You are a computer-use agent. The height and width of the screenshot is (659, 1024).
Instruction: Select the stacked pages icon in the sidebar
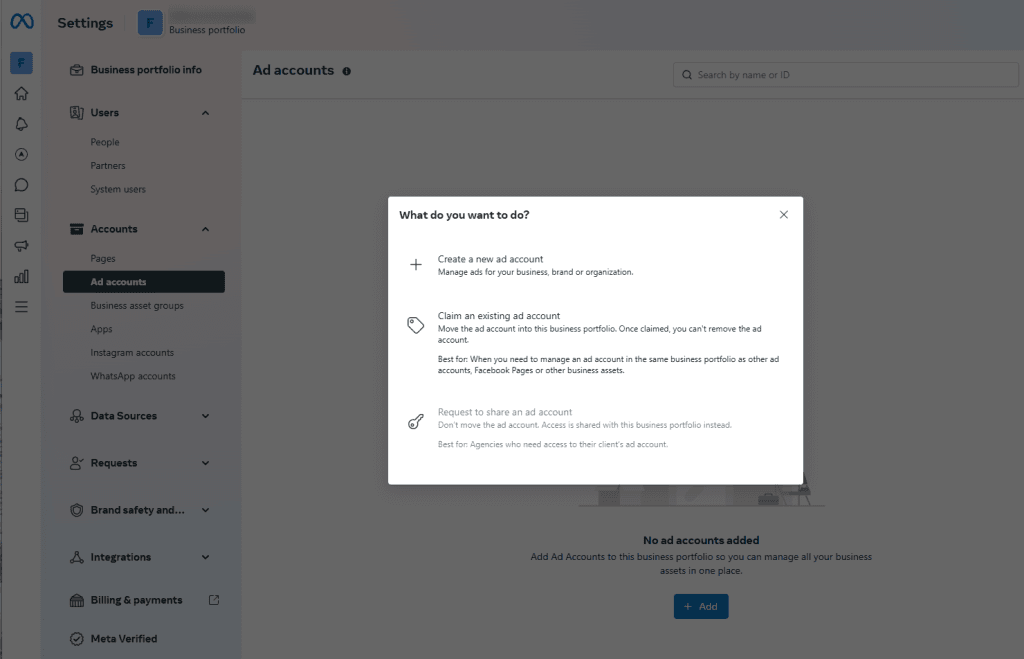20,215
